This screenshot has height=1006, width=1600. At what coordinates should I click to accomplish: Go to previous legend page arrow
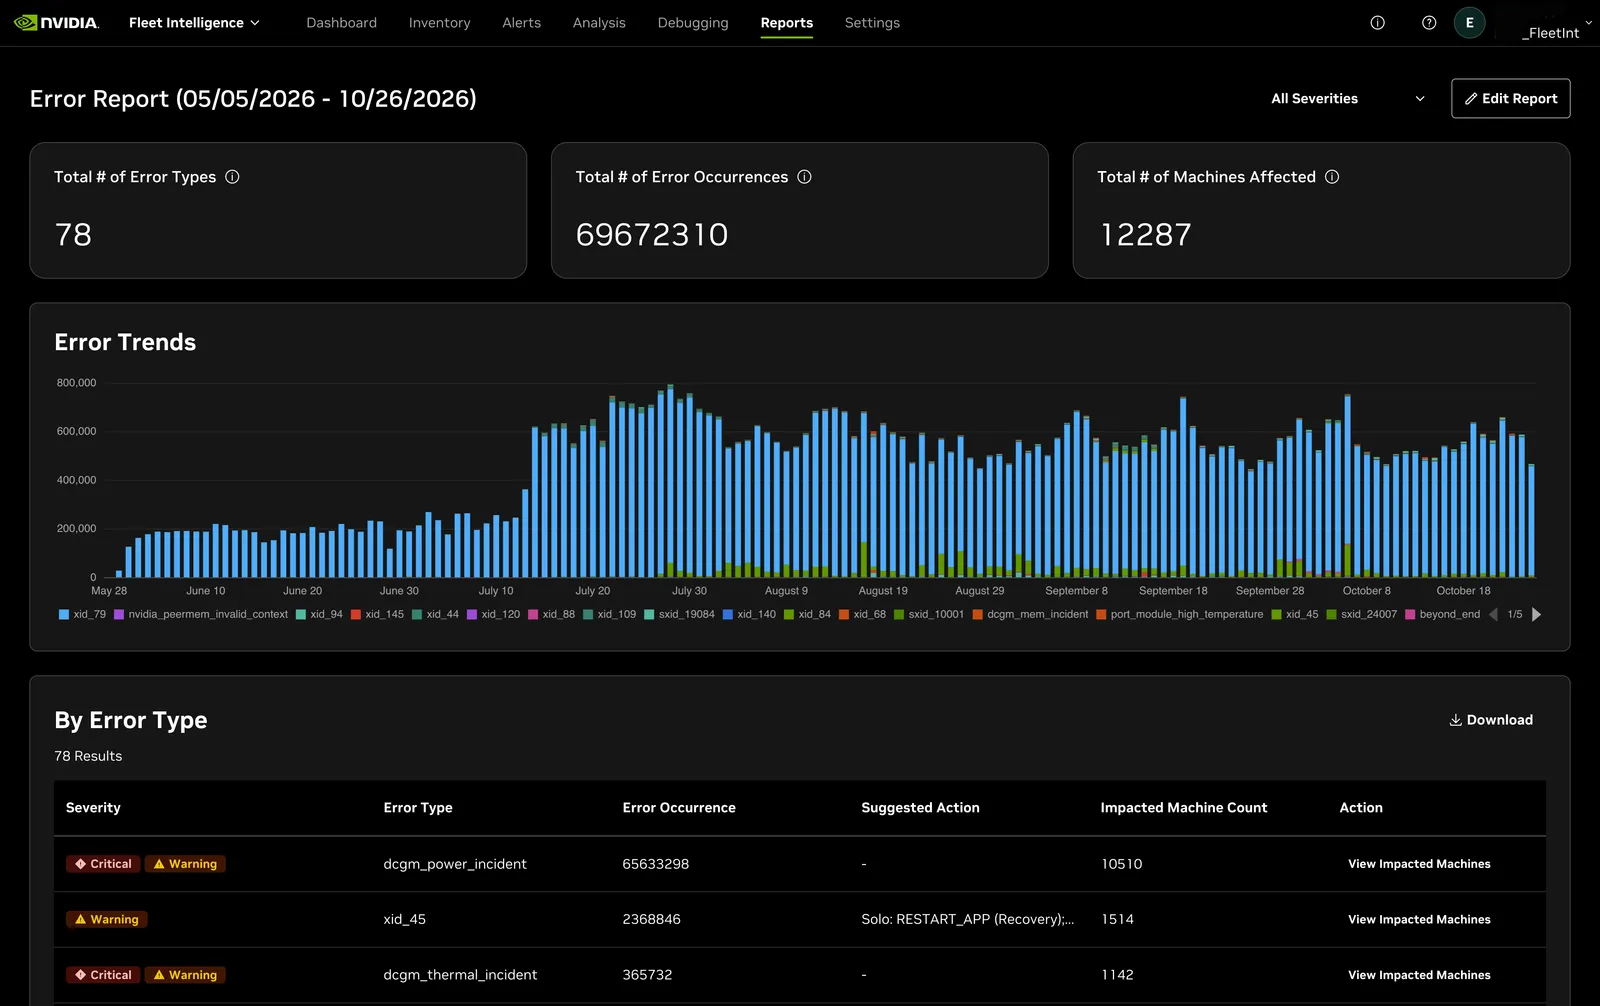click(1493, 614)
